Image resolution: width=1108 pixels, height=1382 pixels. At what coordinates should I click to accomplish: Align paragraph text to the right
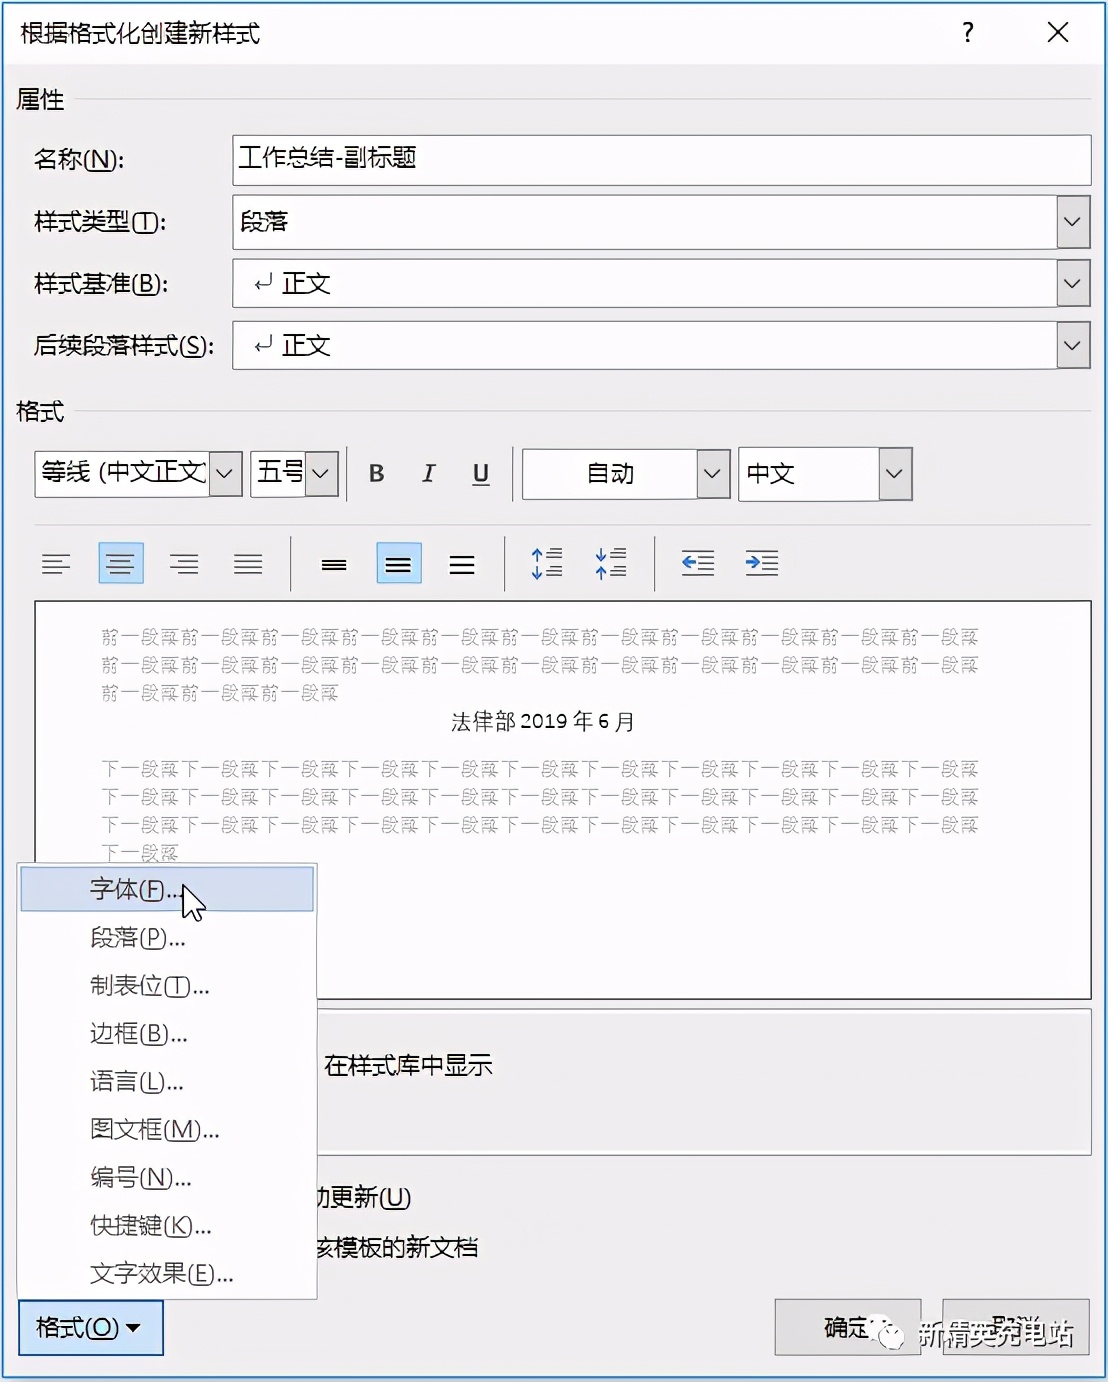coord(184,564)
